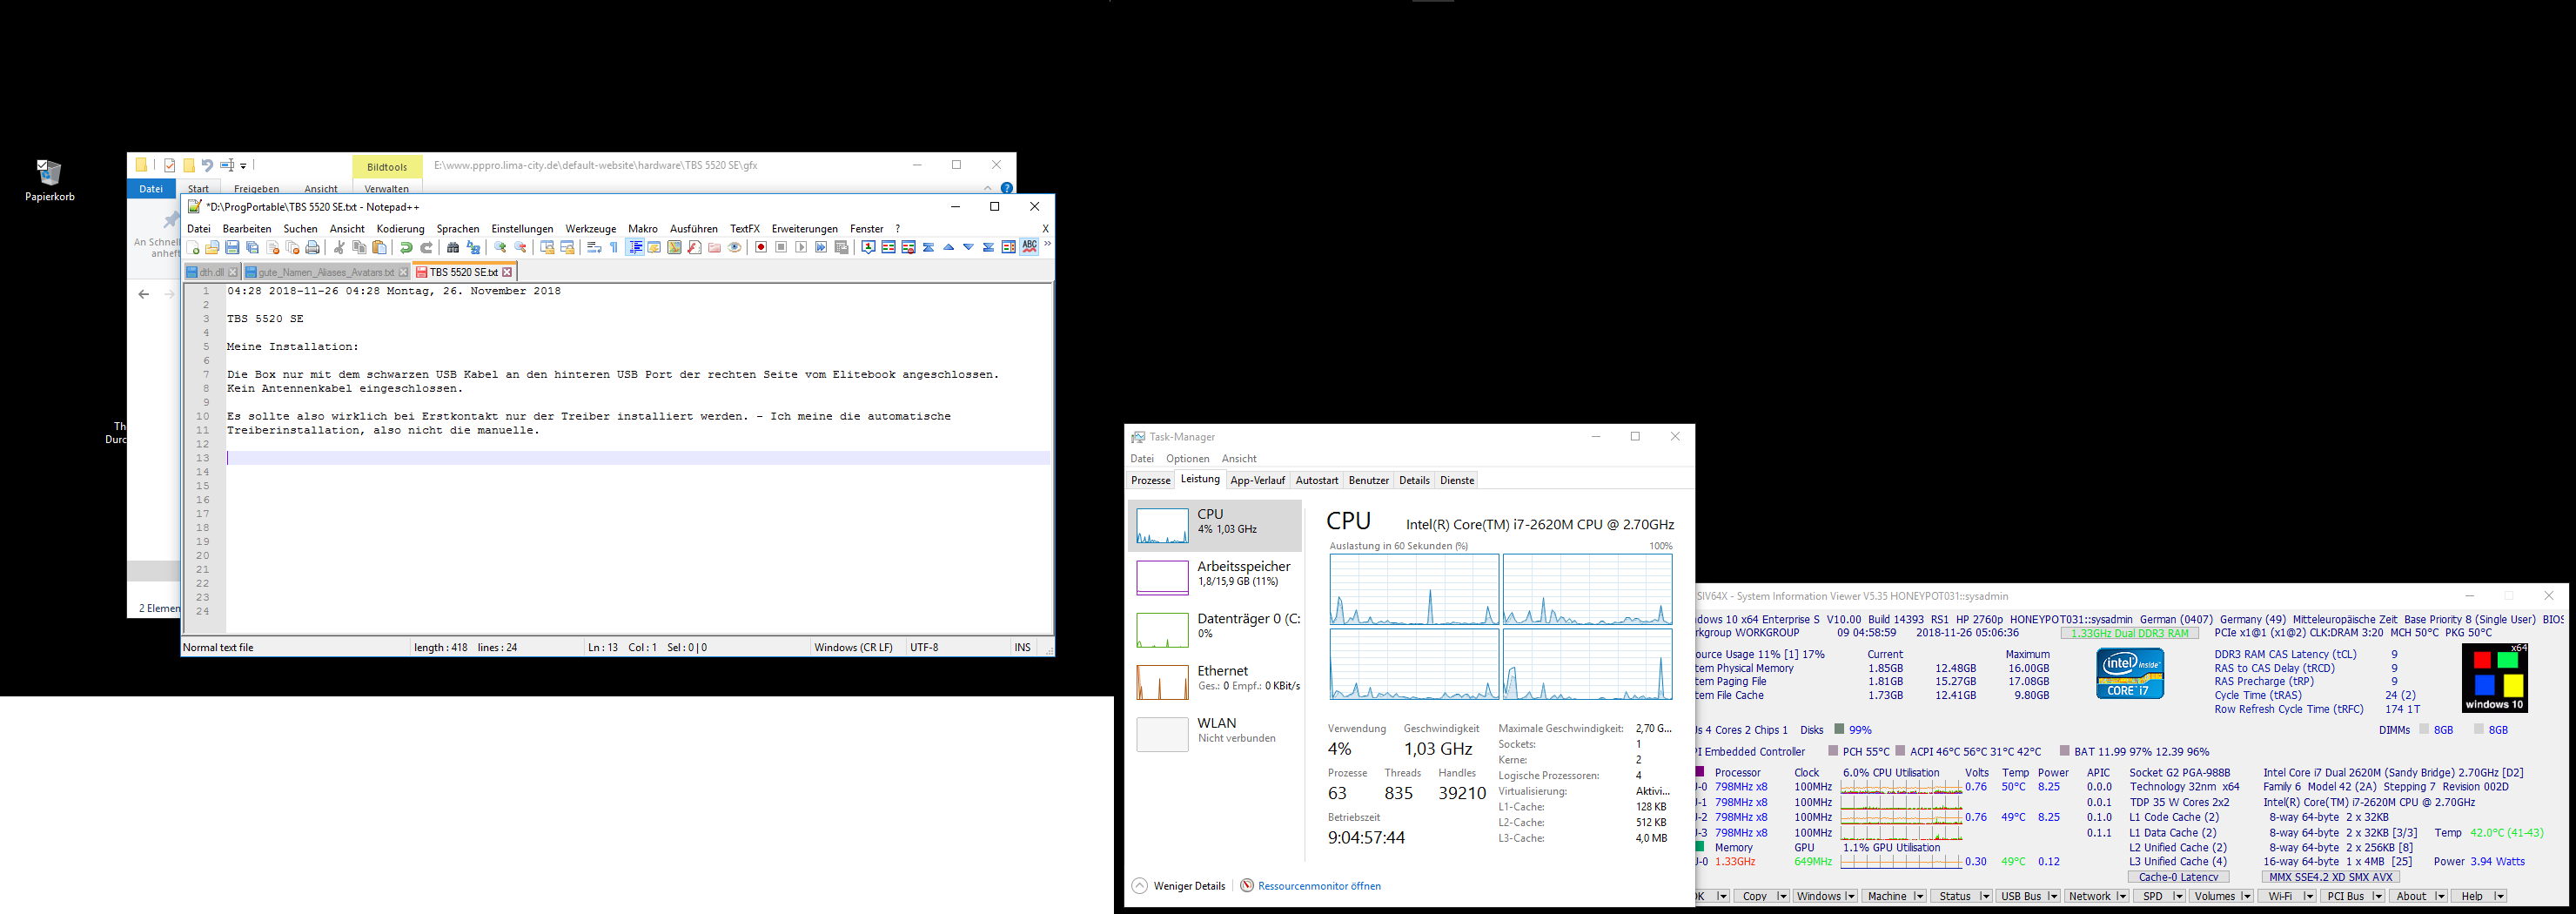
Task: Collapse Task Manager via Weniger Details
Action: click(1179, 886)
